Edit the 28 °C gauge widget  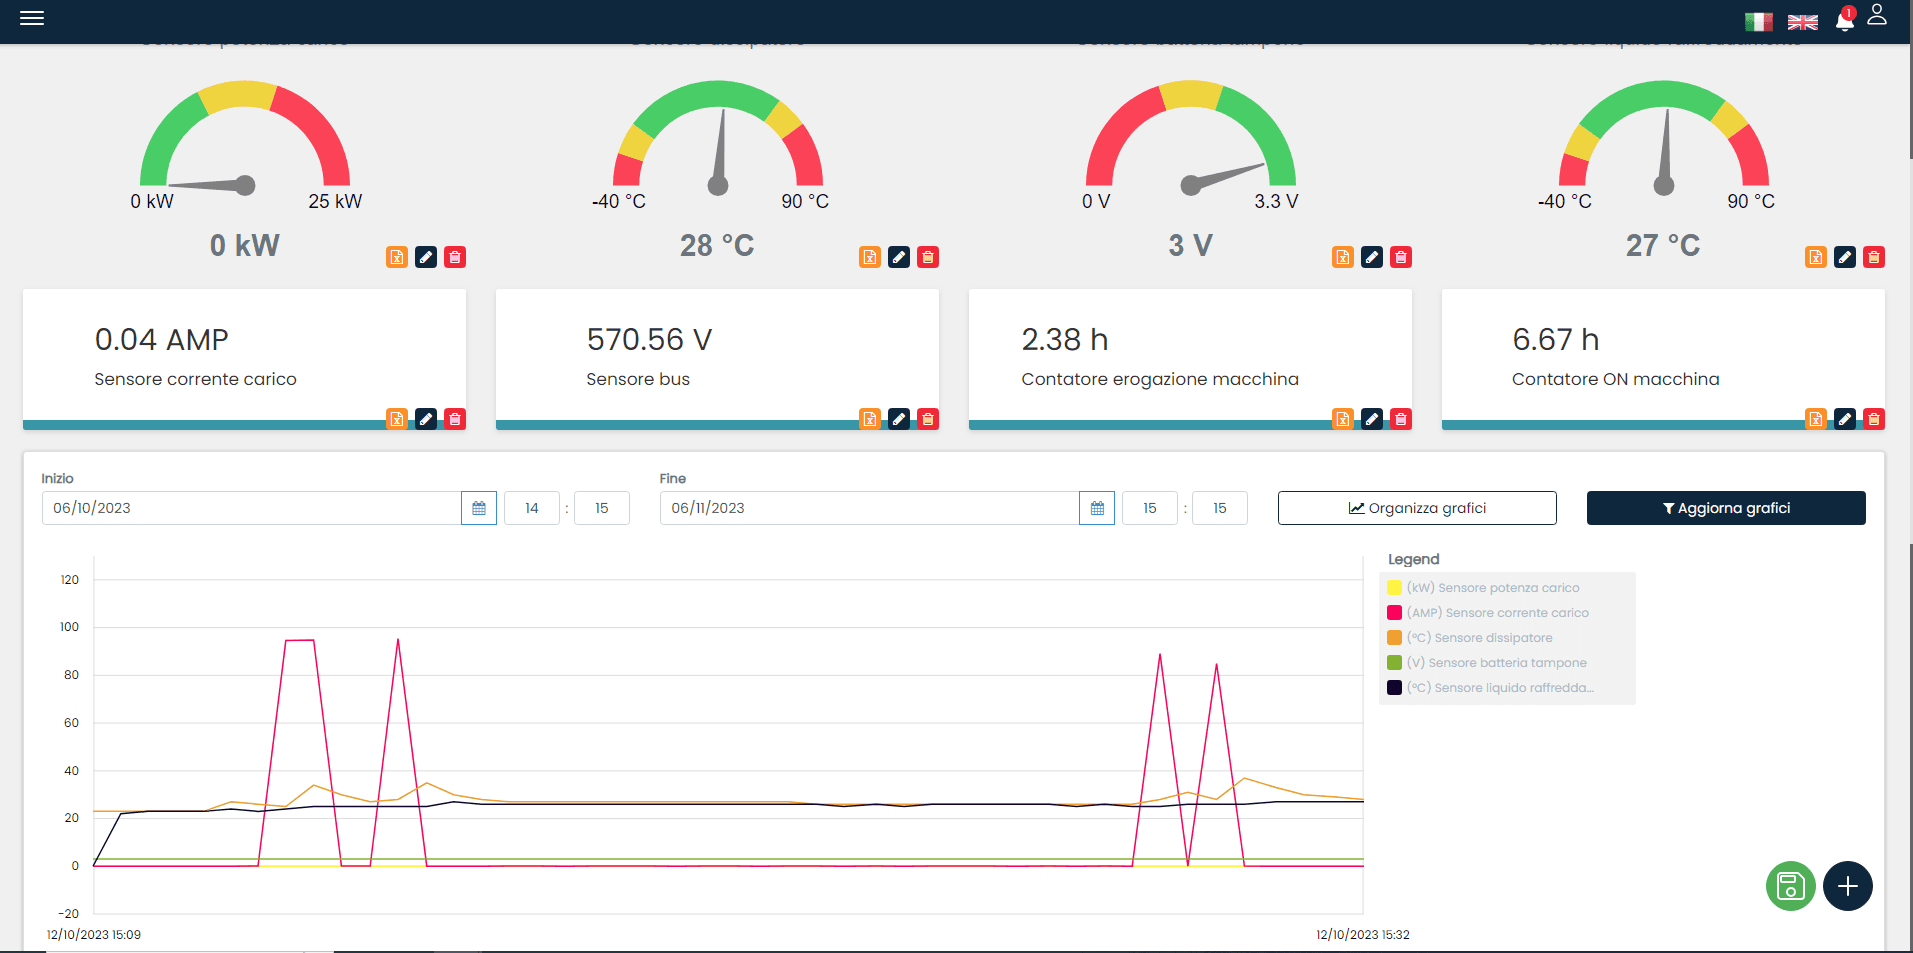pos(899,257)
